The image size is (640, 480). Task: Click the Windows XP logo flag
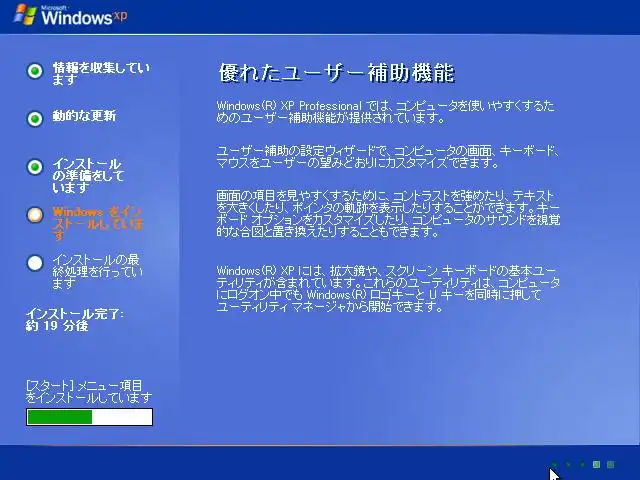pos(26,15)
